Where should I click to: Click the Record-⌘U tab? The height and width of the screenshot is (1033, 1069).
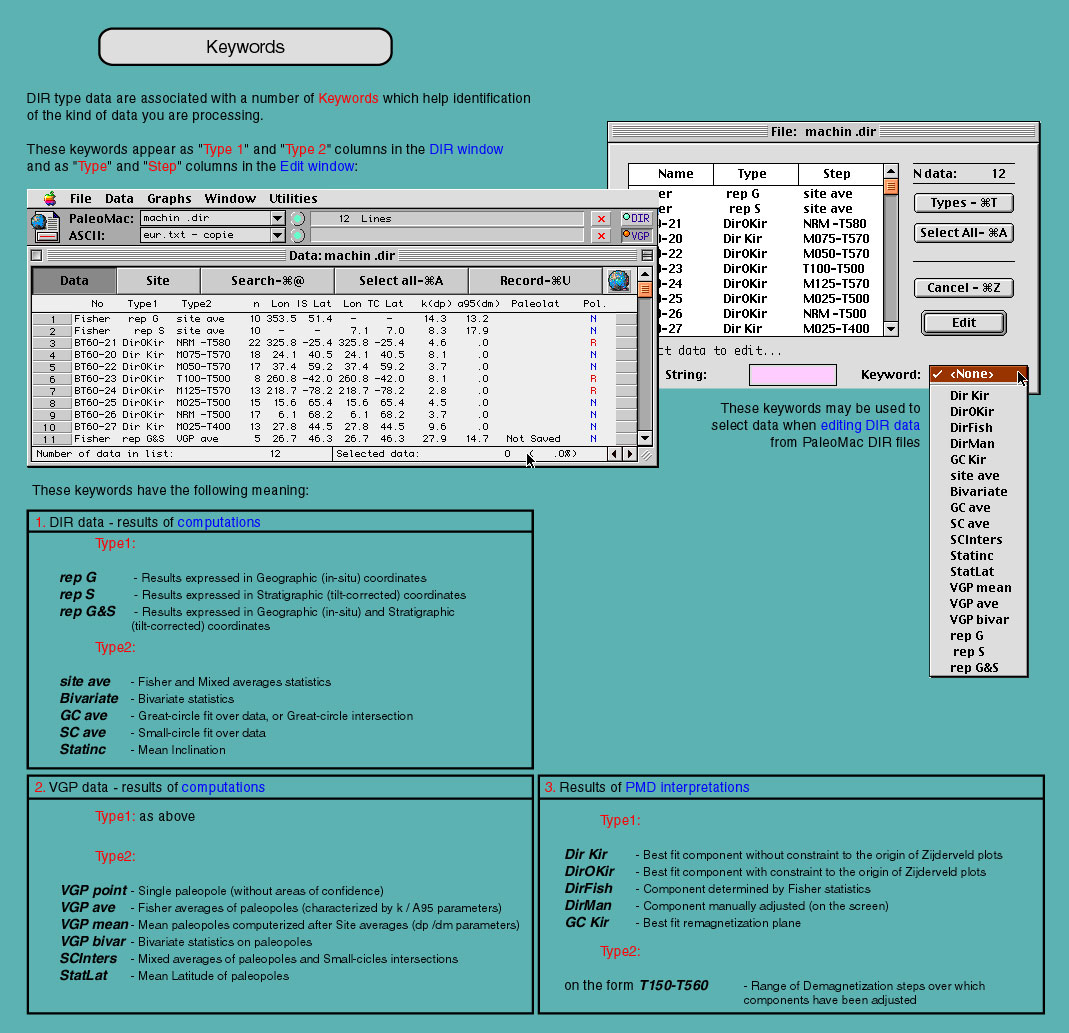[x=535, y=280]
